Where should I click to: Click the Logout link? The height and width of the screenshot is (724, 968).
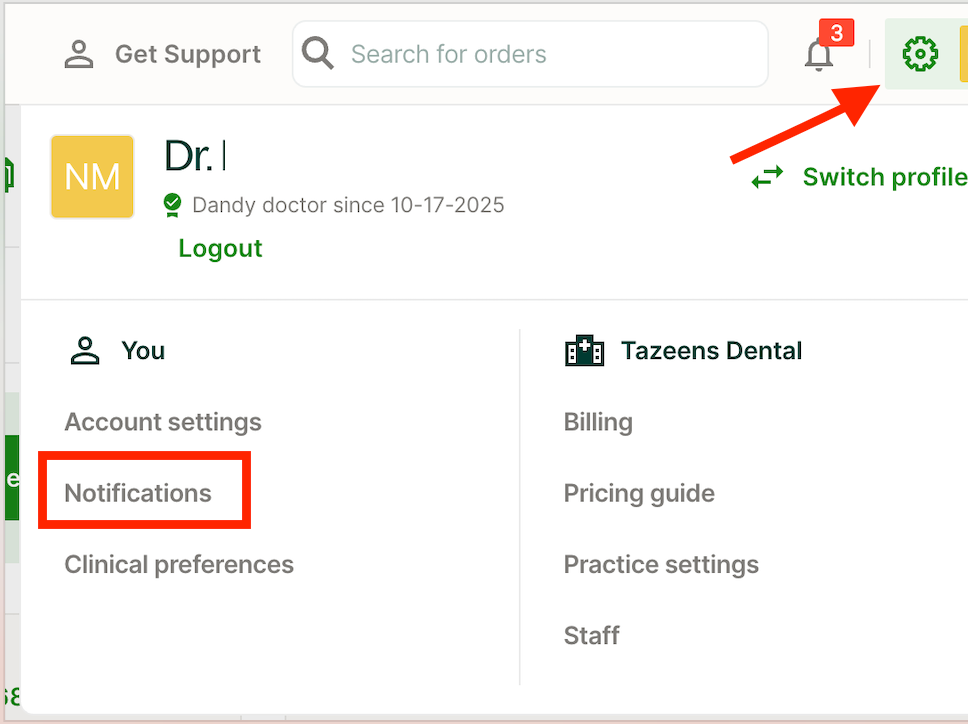[x=220, y=248]
